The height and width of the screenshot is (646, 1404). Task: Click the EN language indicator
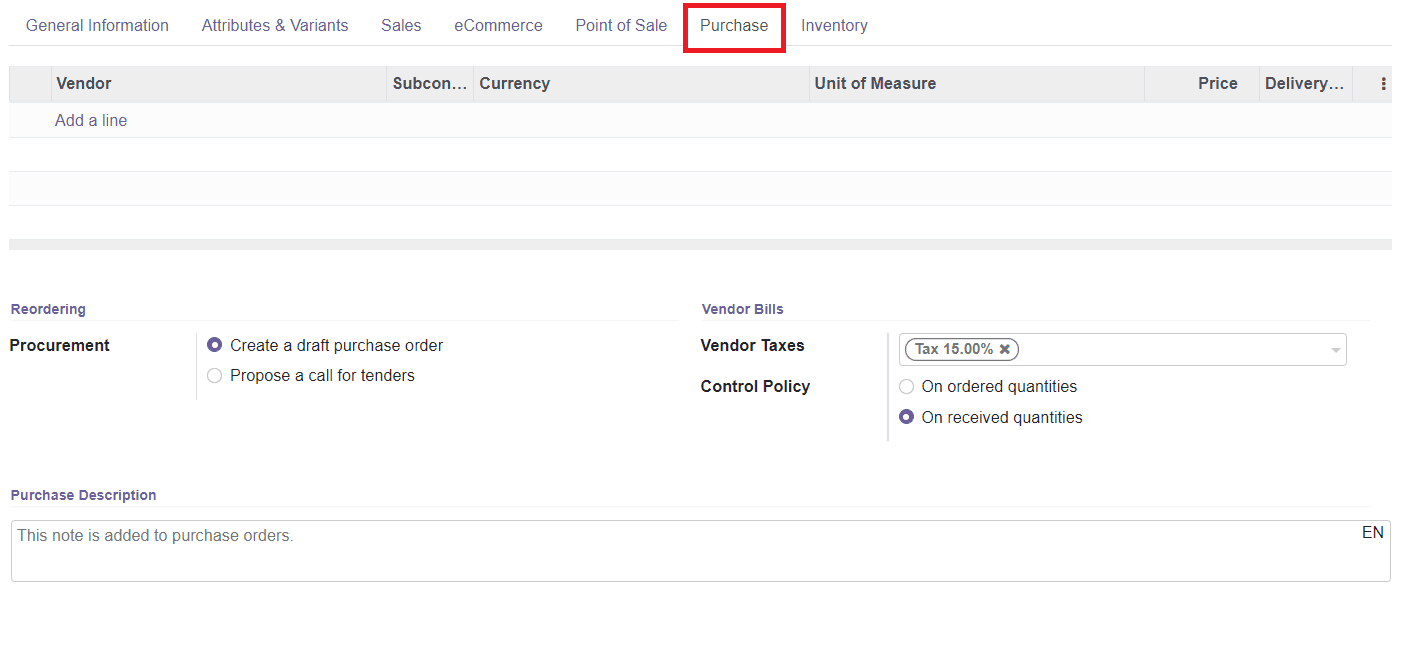[1373, 532]
